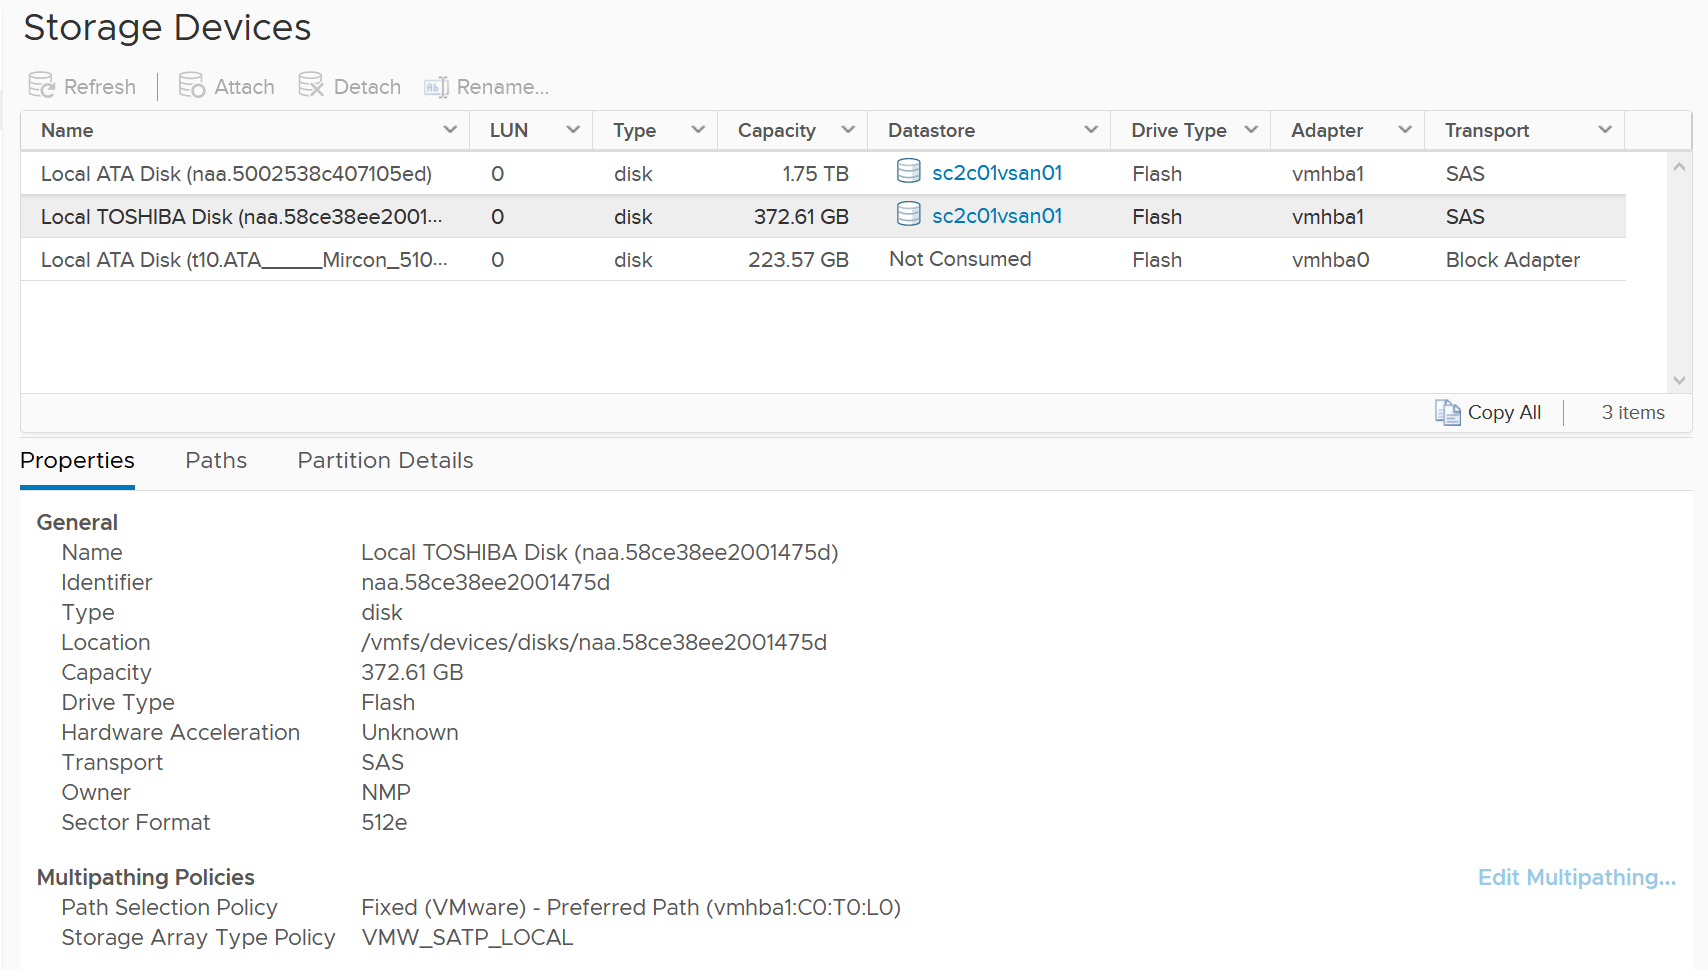
Task: Select the Local TOSHIBA Disk row name
Action: tap(241, 217)
